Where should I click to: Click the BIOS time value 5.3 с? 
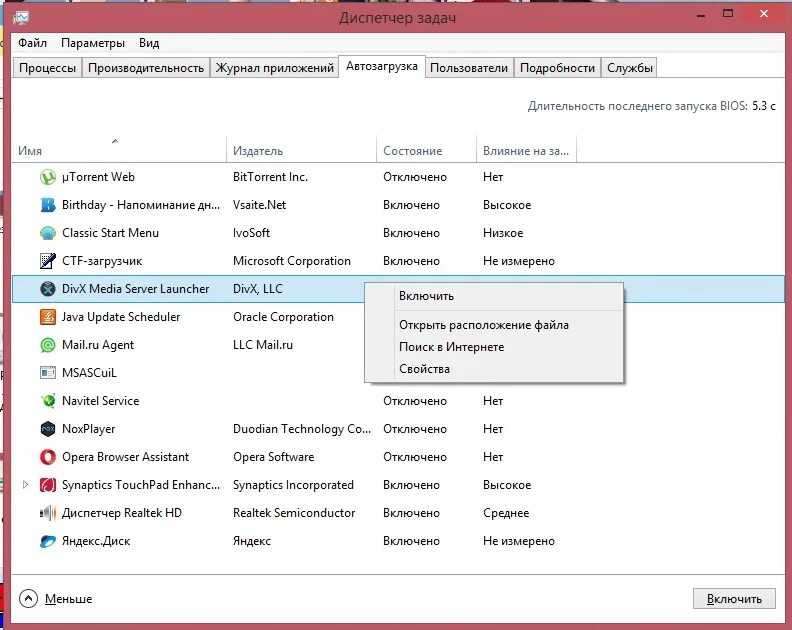pyautogui.click(x=764, y=106)
